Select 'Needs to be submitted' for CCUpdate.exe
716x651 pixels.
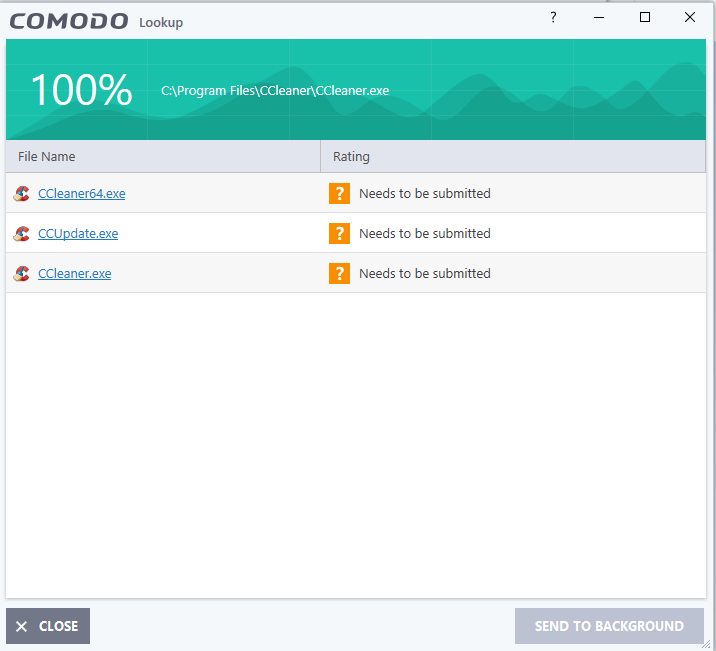pyautogui.click(x=425, y=234)
